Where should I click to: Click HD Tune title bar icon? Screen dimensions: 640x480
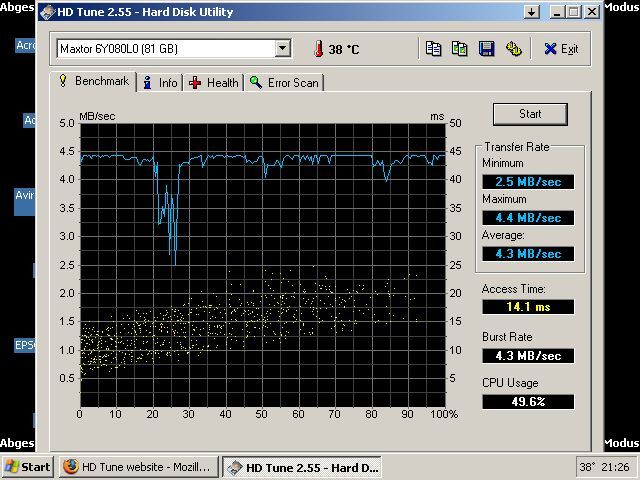coord(47,12)
